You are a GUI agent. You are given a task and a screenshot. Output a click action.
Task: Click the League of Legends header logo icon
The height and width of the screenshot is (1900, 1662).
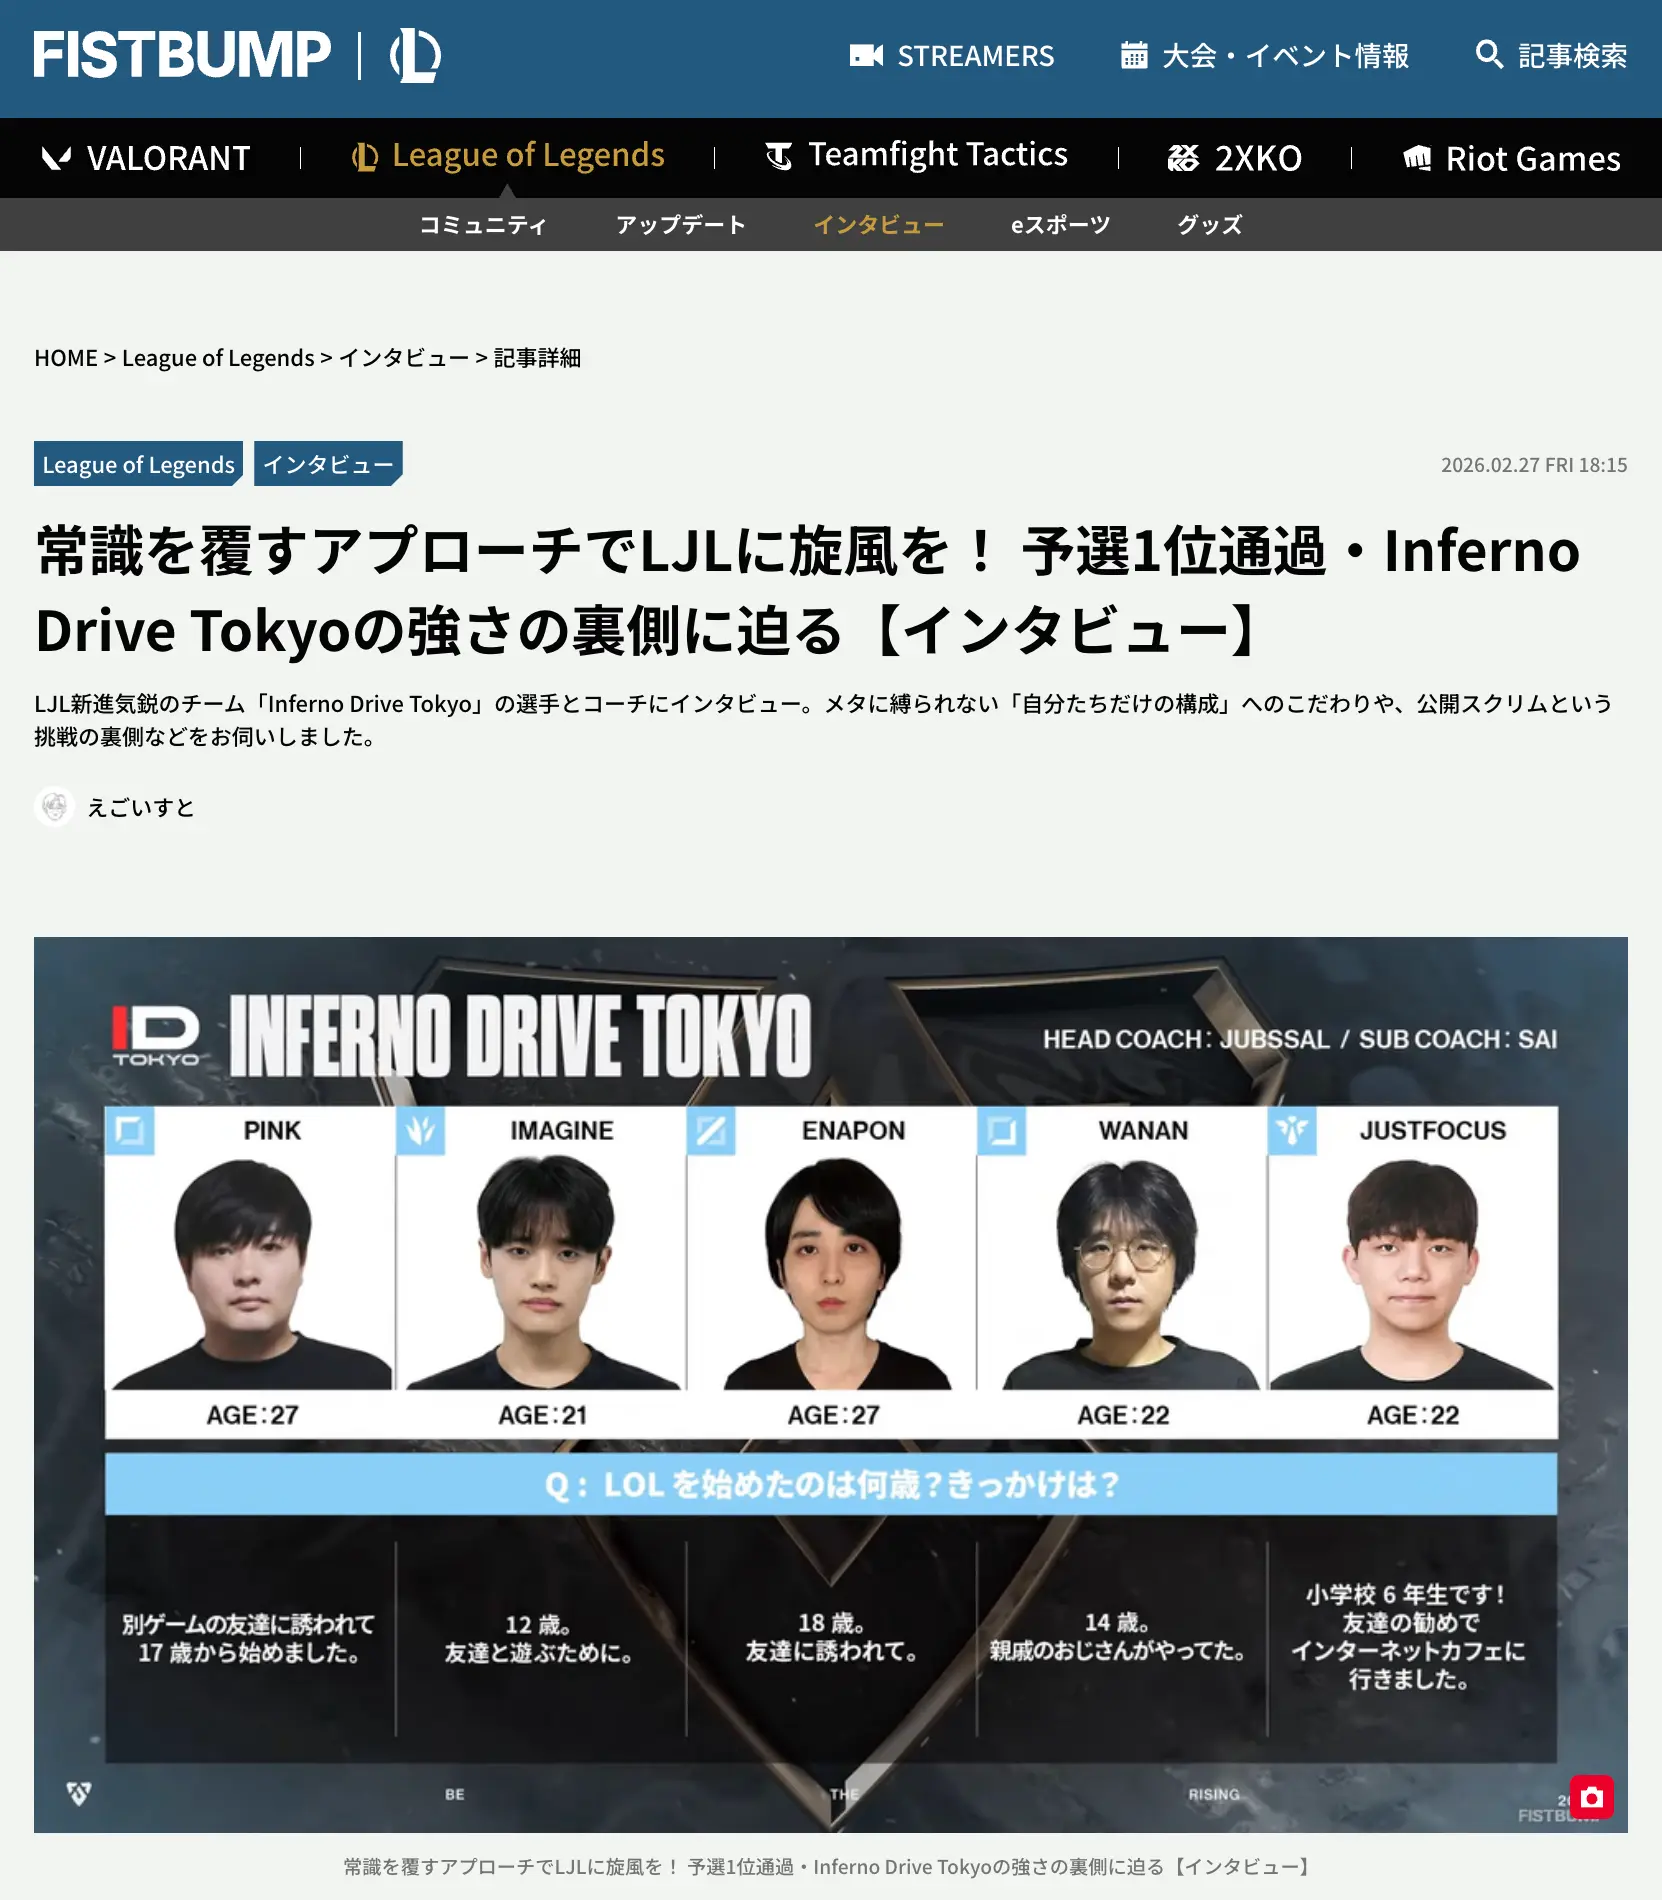point(415,55)
